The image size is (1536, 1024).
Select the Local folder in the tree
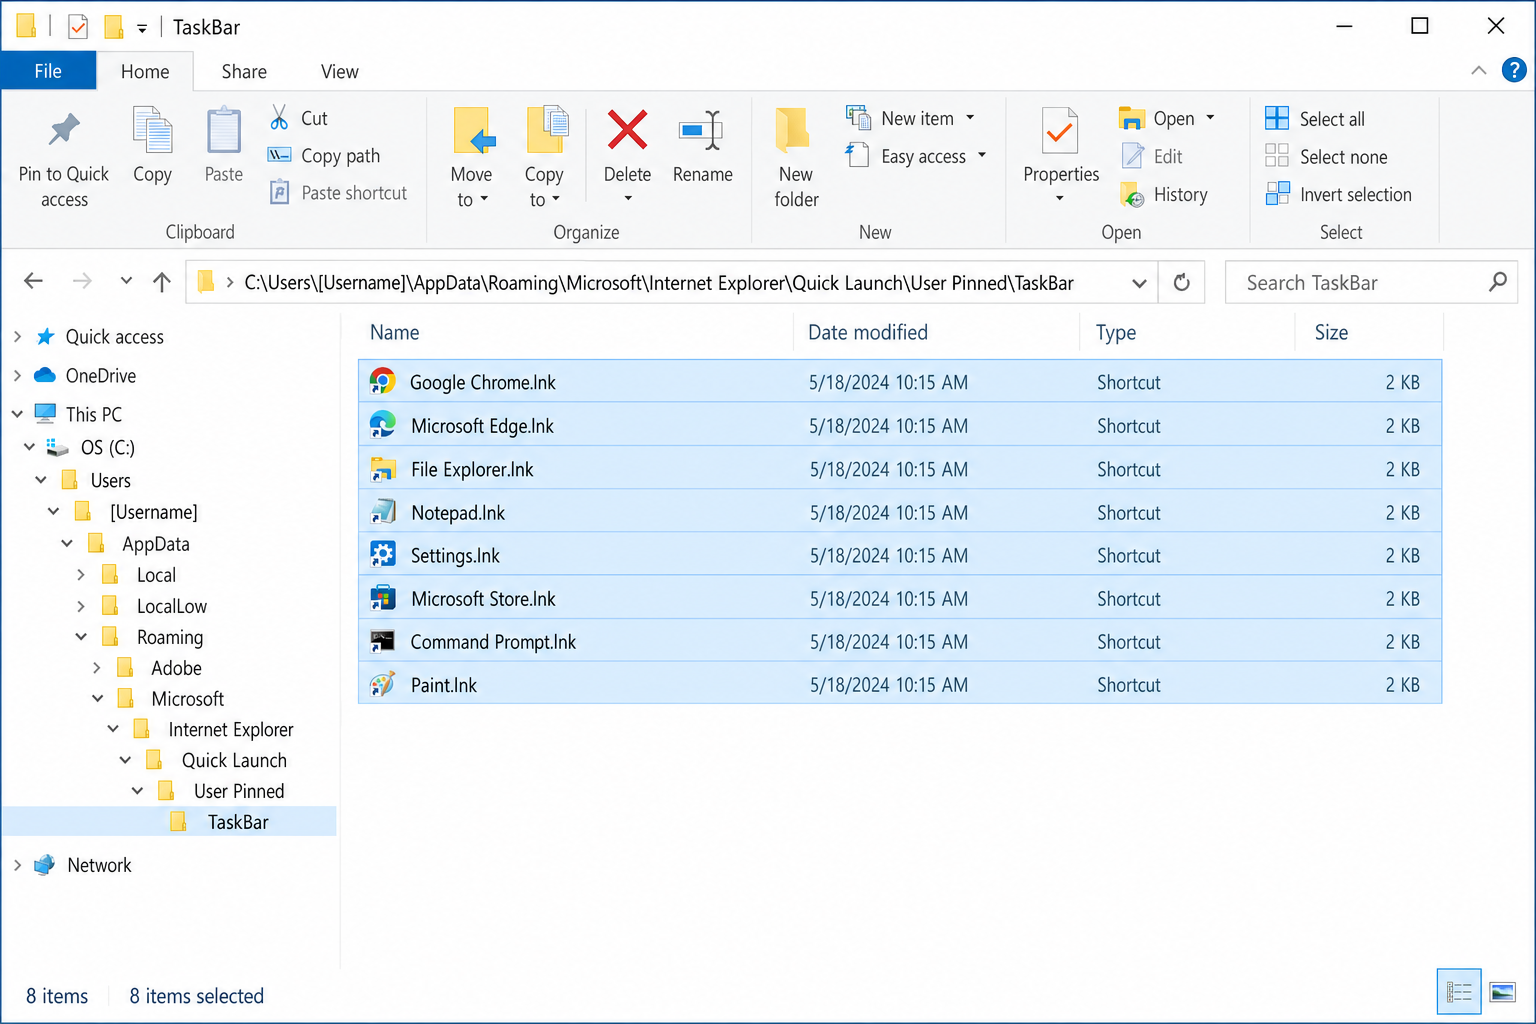coord(156,575)
